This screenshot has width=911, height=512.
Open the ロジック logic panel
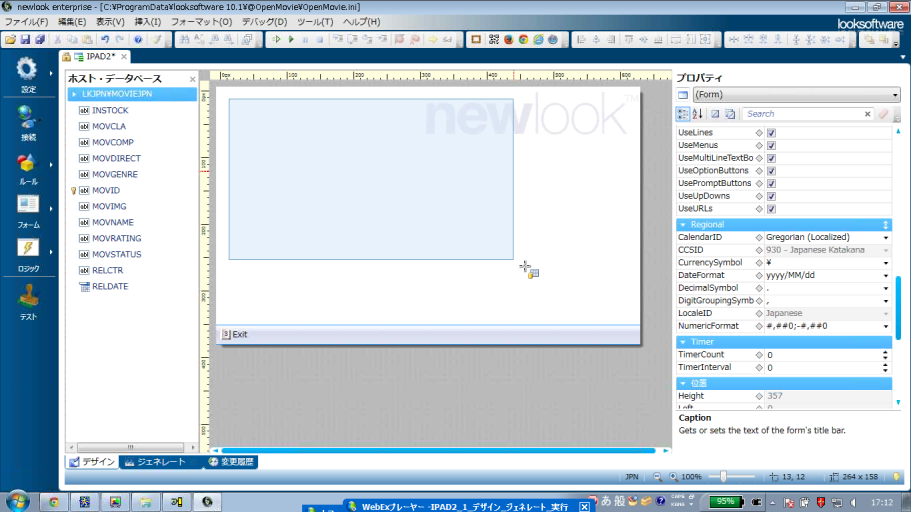[x=27, y=256]
